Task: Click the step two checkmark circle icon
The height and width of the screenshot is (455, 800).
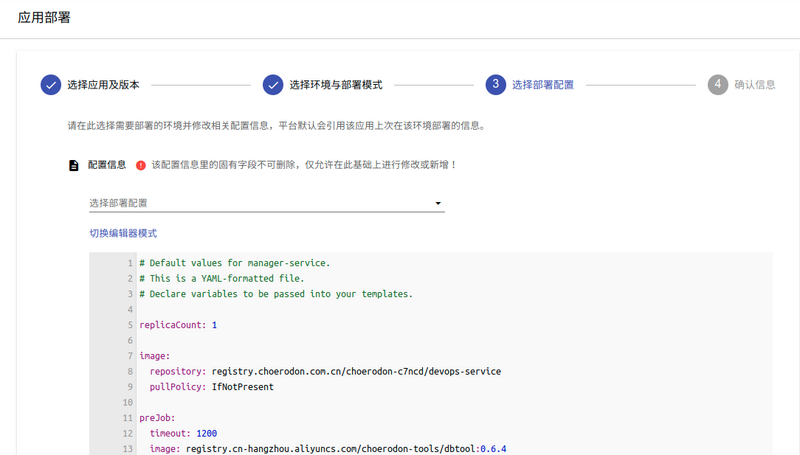Action: pyautogui.click(x=273, y=85)
